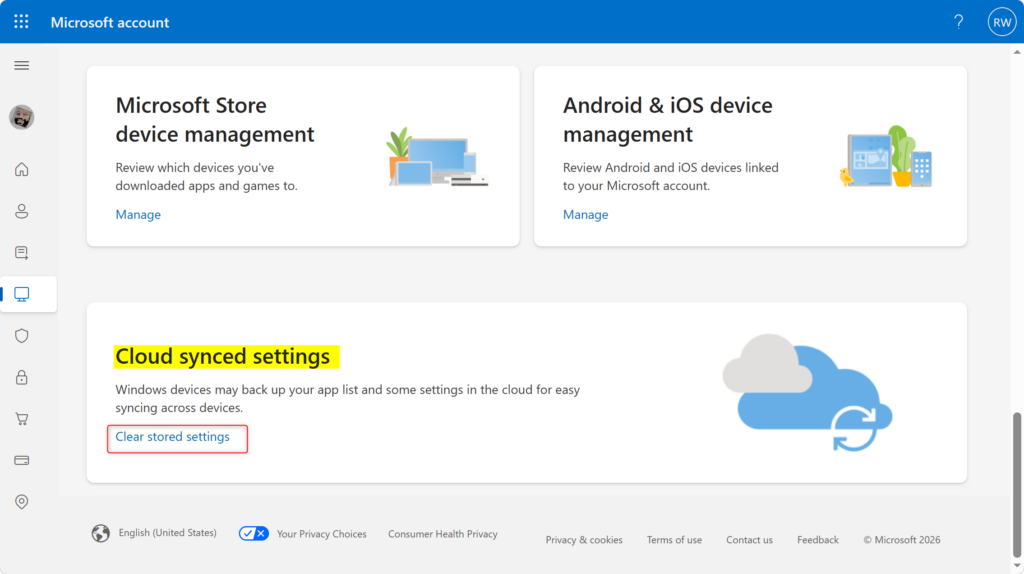
Task: Expand the hamburger navigation menu
Action: click(x=22, y=65)
